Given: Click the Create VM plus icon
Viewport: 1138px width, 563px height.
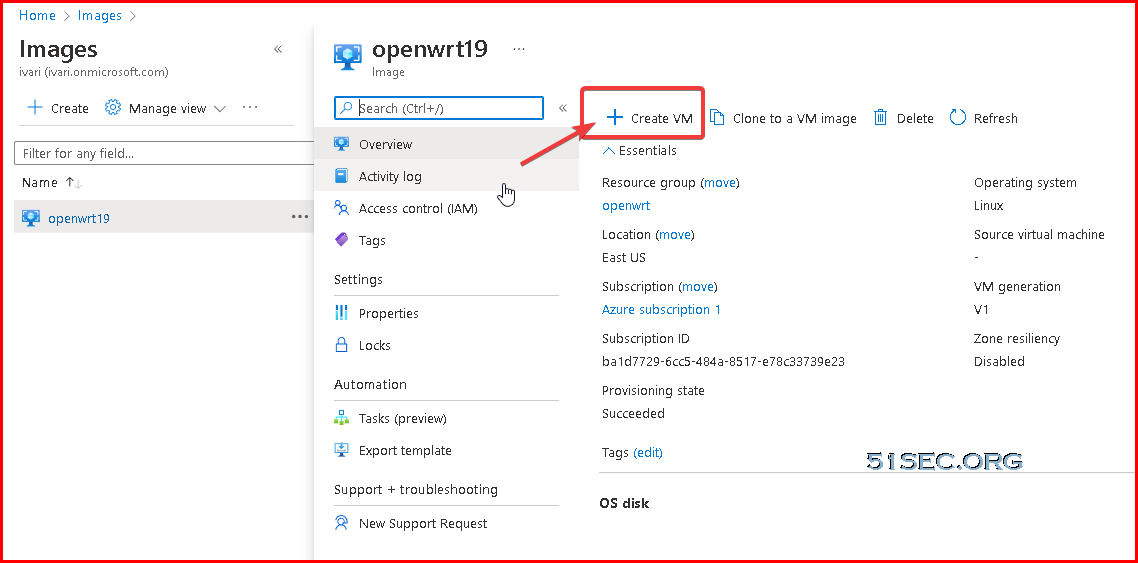Looking at the screenshot, I should coord(615,118).
